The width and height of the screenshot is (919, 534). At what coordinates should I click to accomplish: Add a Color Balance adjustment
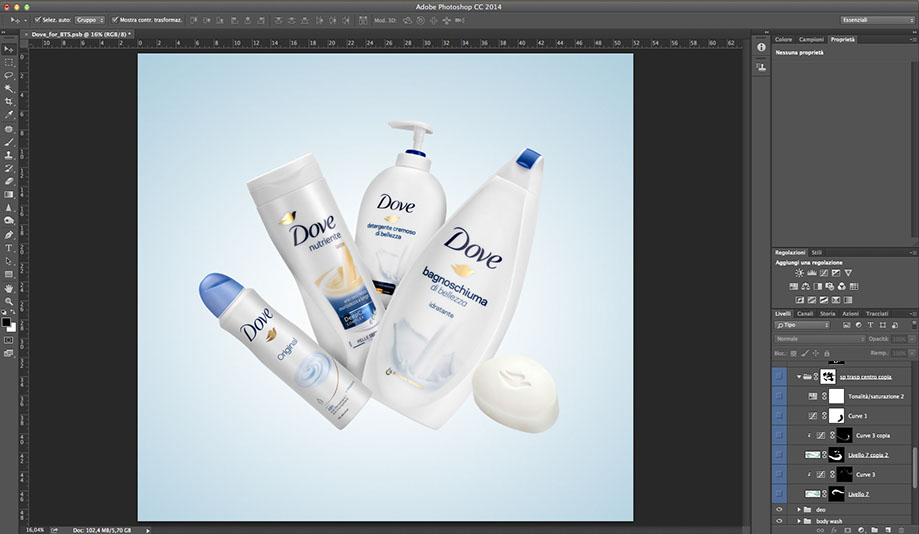click(805, 287)
